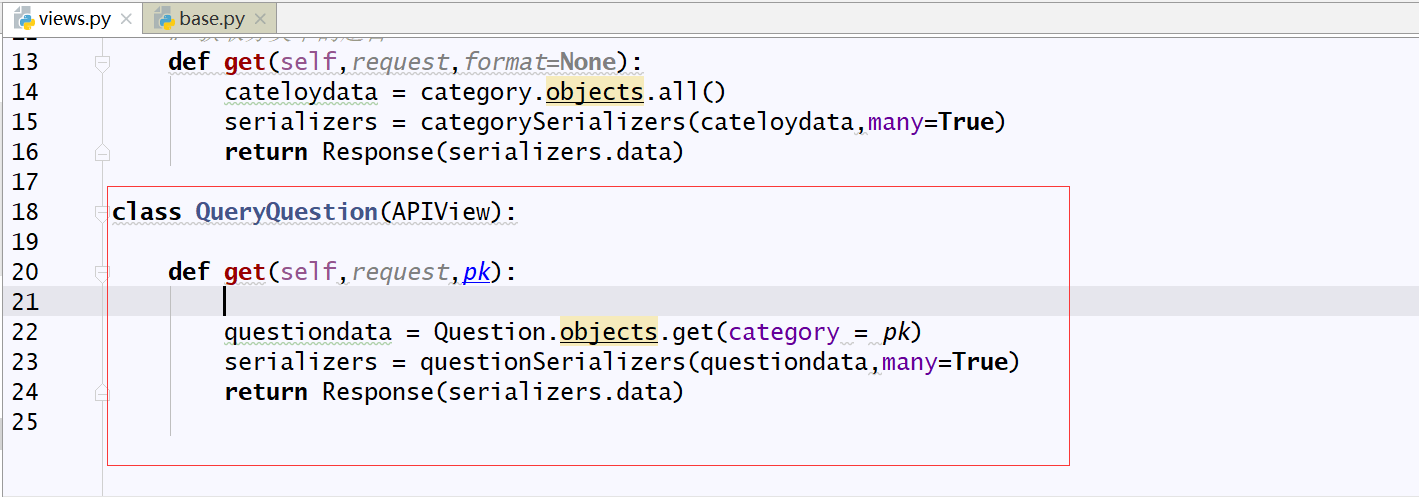Click the QueryQuestion class name

(x=286, y=212)
